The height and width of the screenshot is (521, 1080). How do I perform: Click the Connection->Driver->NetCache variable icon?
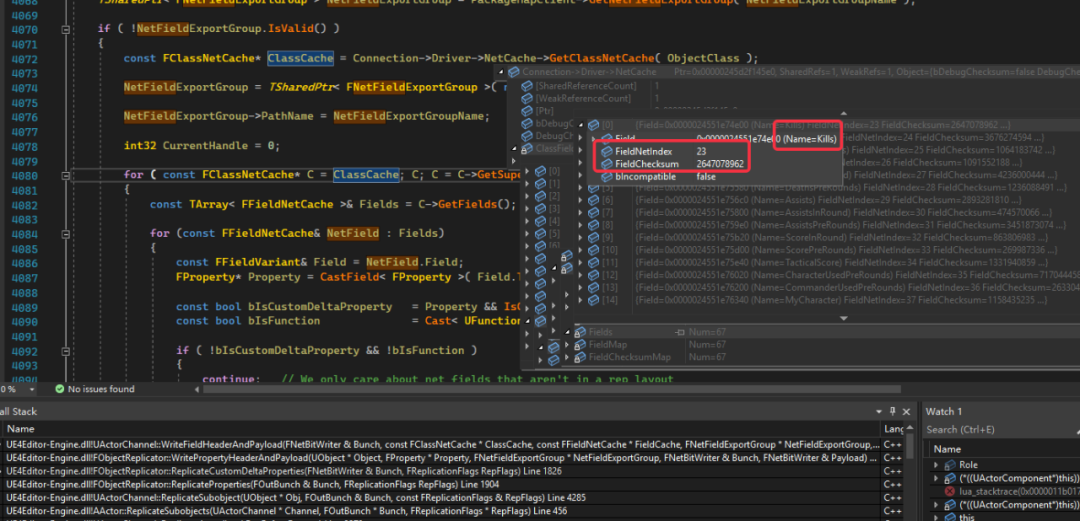(x=514, y=72)
